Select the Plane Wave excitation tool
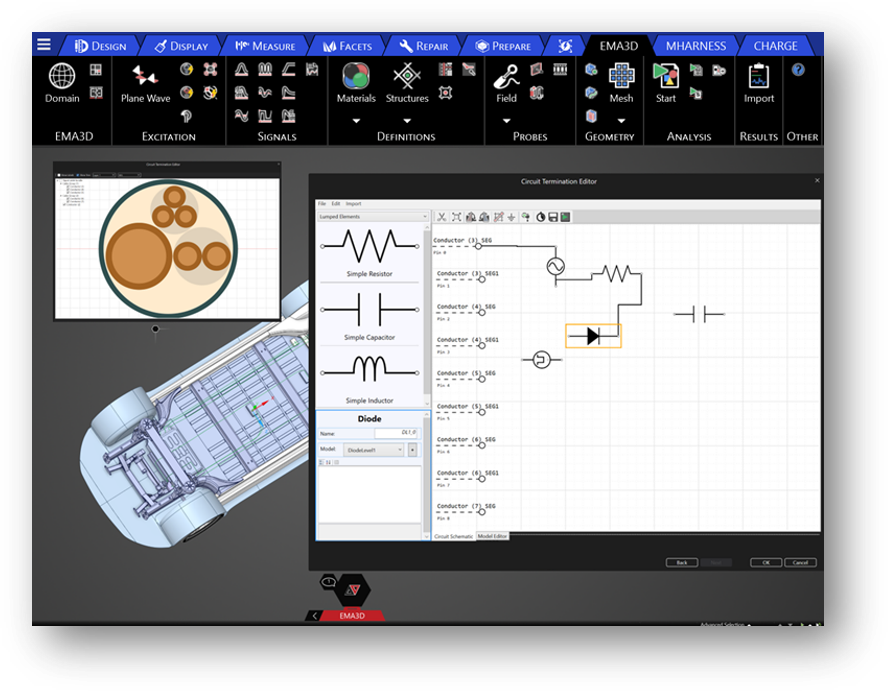 click(145, 77)
